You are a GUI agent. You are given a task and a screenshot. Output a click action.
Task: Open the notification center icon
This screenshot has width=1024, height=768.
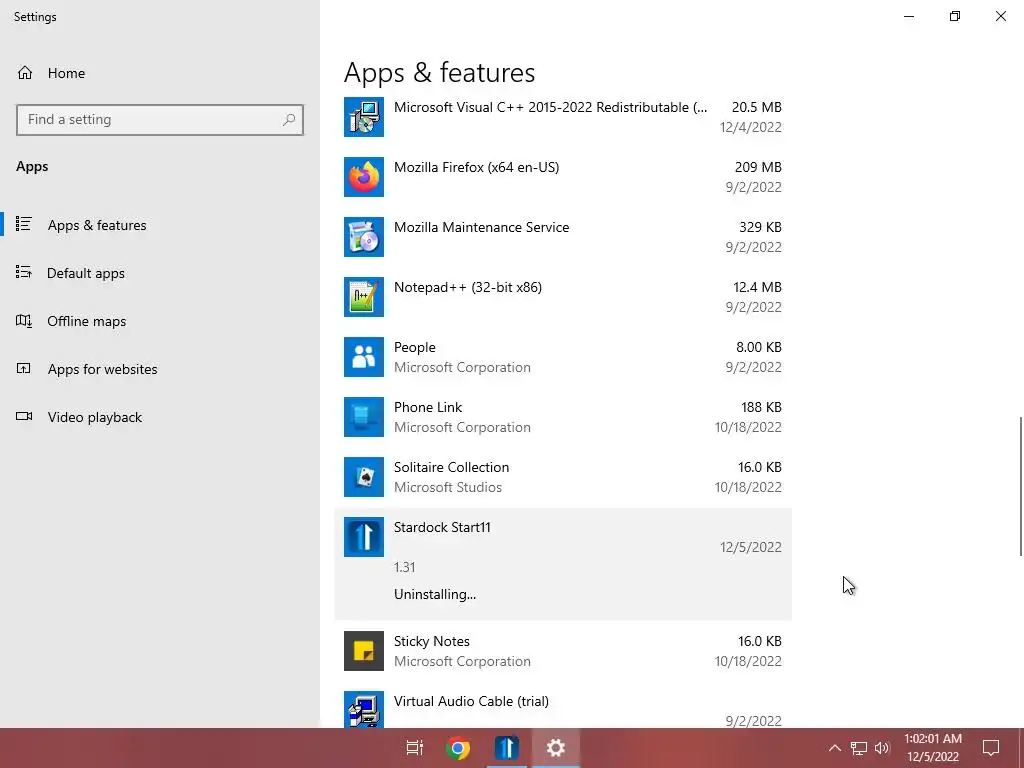pos(991,748)
